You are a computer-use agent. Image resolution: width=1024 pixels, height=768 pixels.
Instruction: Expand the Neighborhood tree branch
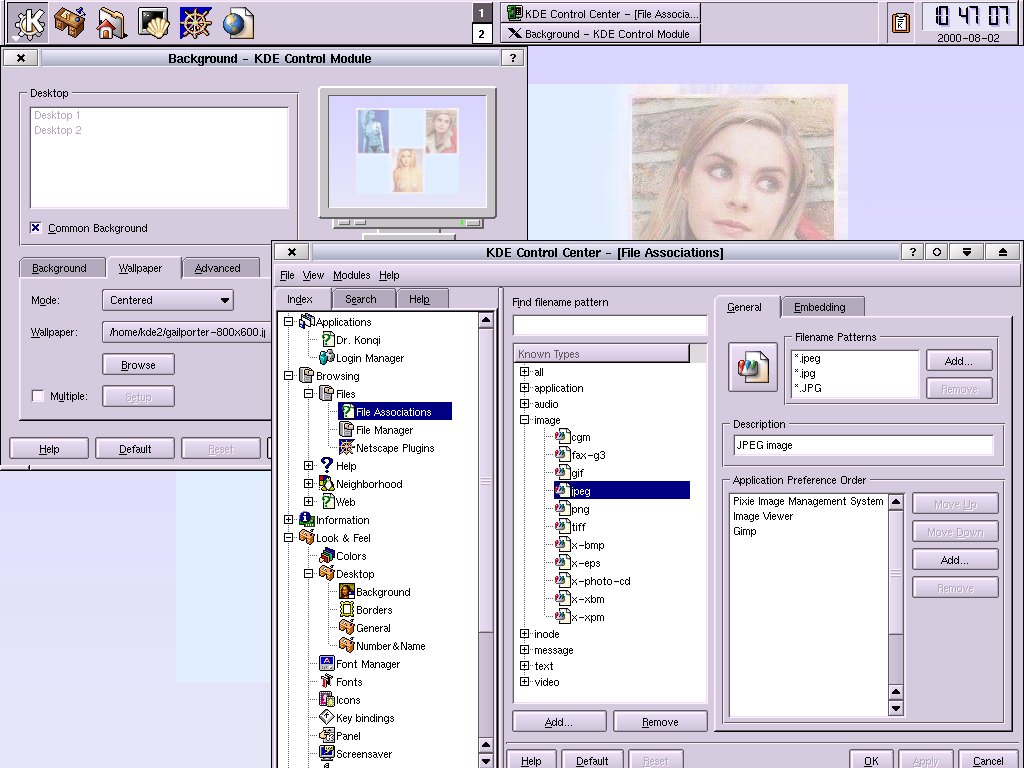coord(308,484)
